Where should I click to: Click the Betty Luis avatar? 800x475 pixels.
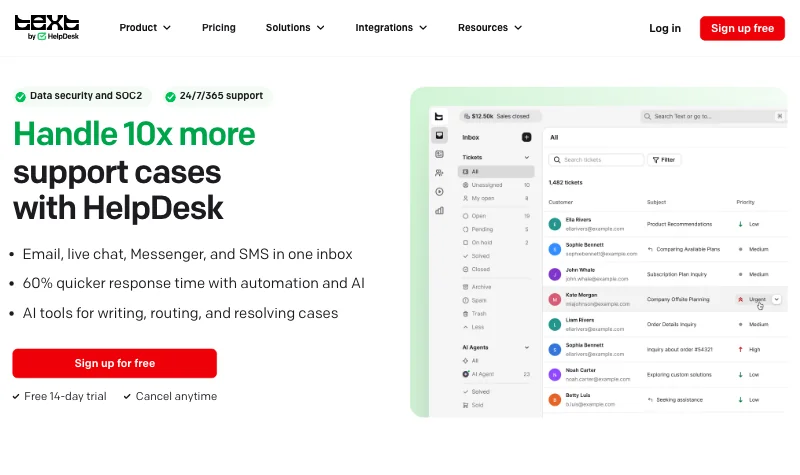(x=555, y=399)
